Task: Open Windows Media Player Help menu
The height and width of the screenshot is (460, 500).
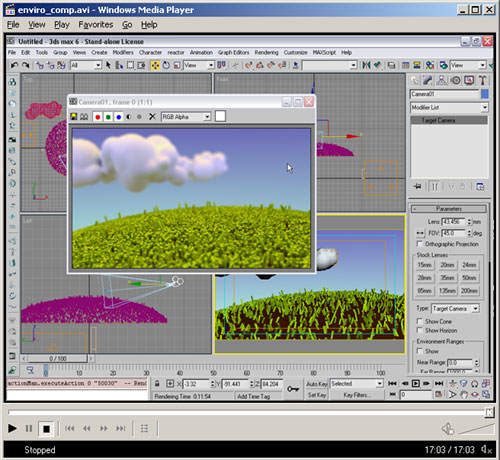Action: (x=149, y=25)
